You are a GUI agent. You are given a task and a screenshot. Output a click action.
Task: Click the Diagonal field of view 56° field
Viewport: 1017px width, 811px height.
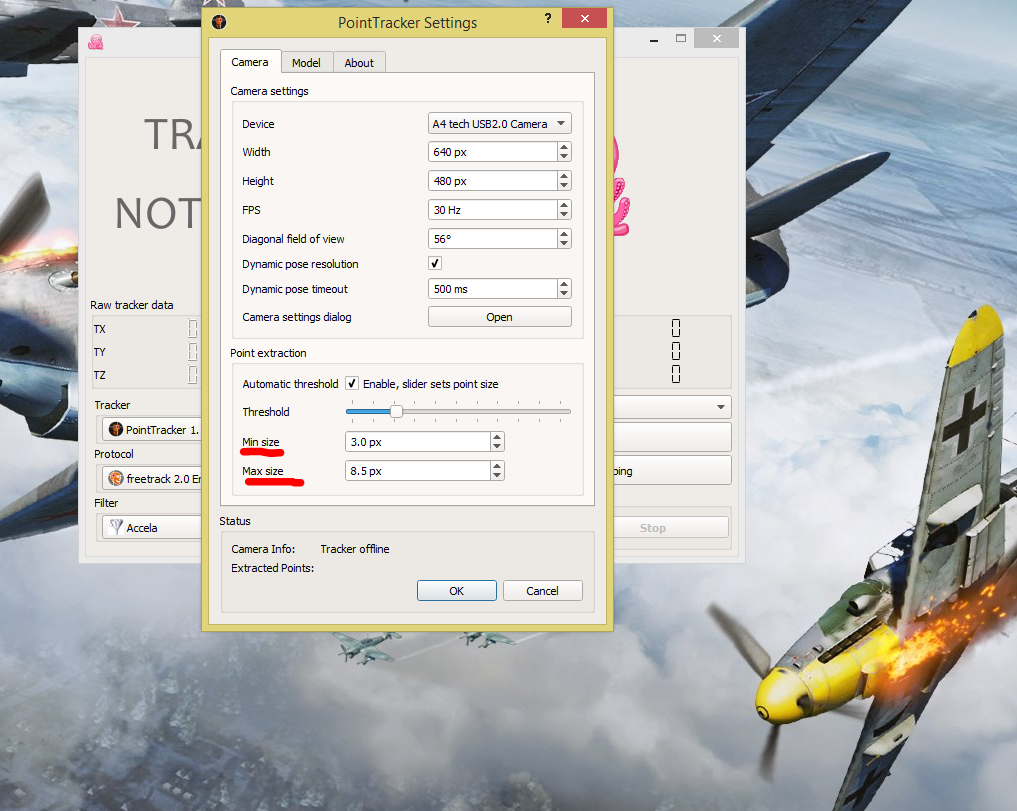[x=493, y=239]
